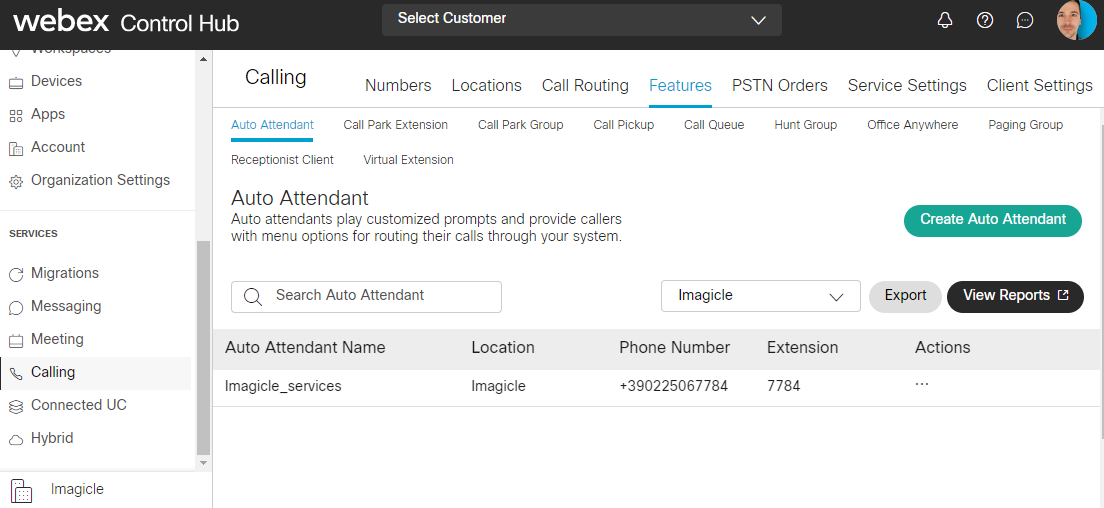Select the Connected UC stack icon
The width and height of the screenshot is (1104, 508).
pos(15,406)
